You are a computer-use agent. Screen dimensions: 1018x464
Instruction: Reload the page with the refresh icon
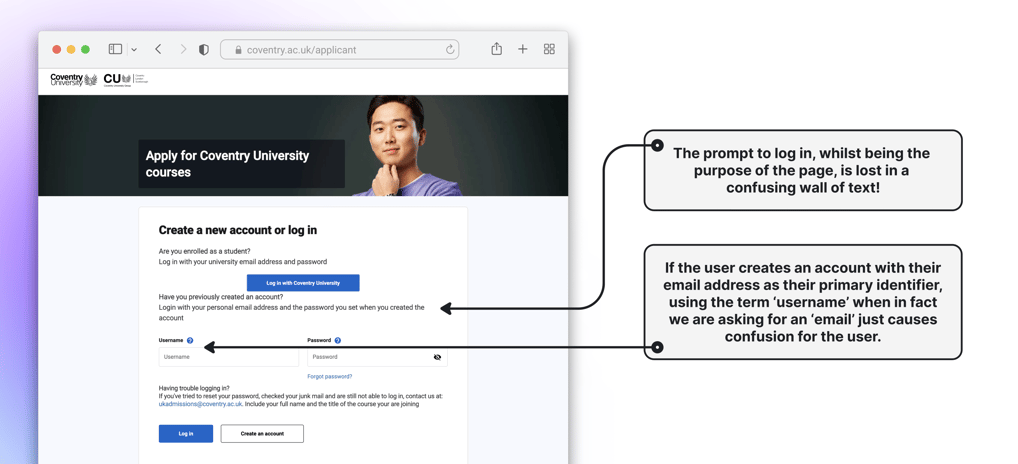coord(449,49)
